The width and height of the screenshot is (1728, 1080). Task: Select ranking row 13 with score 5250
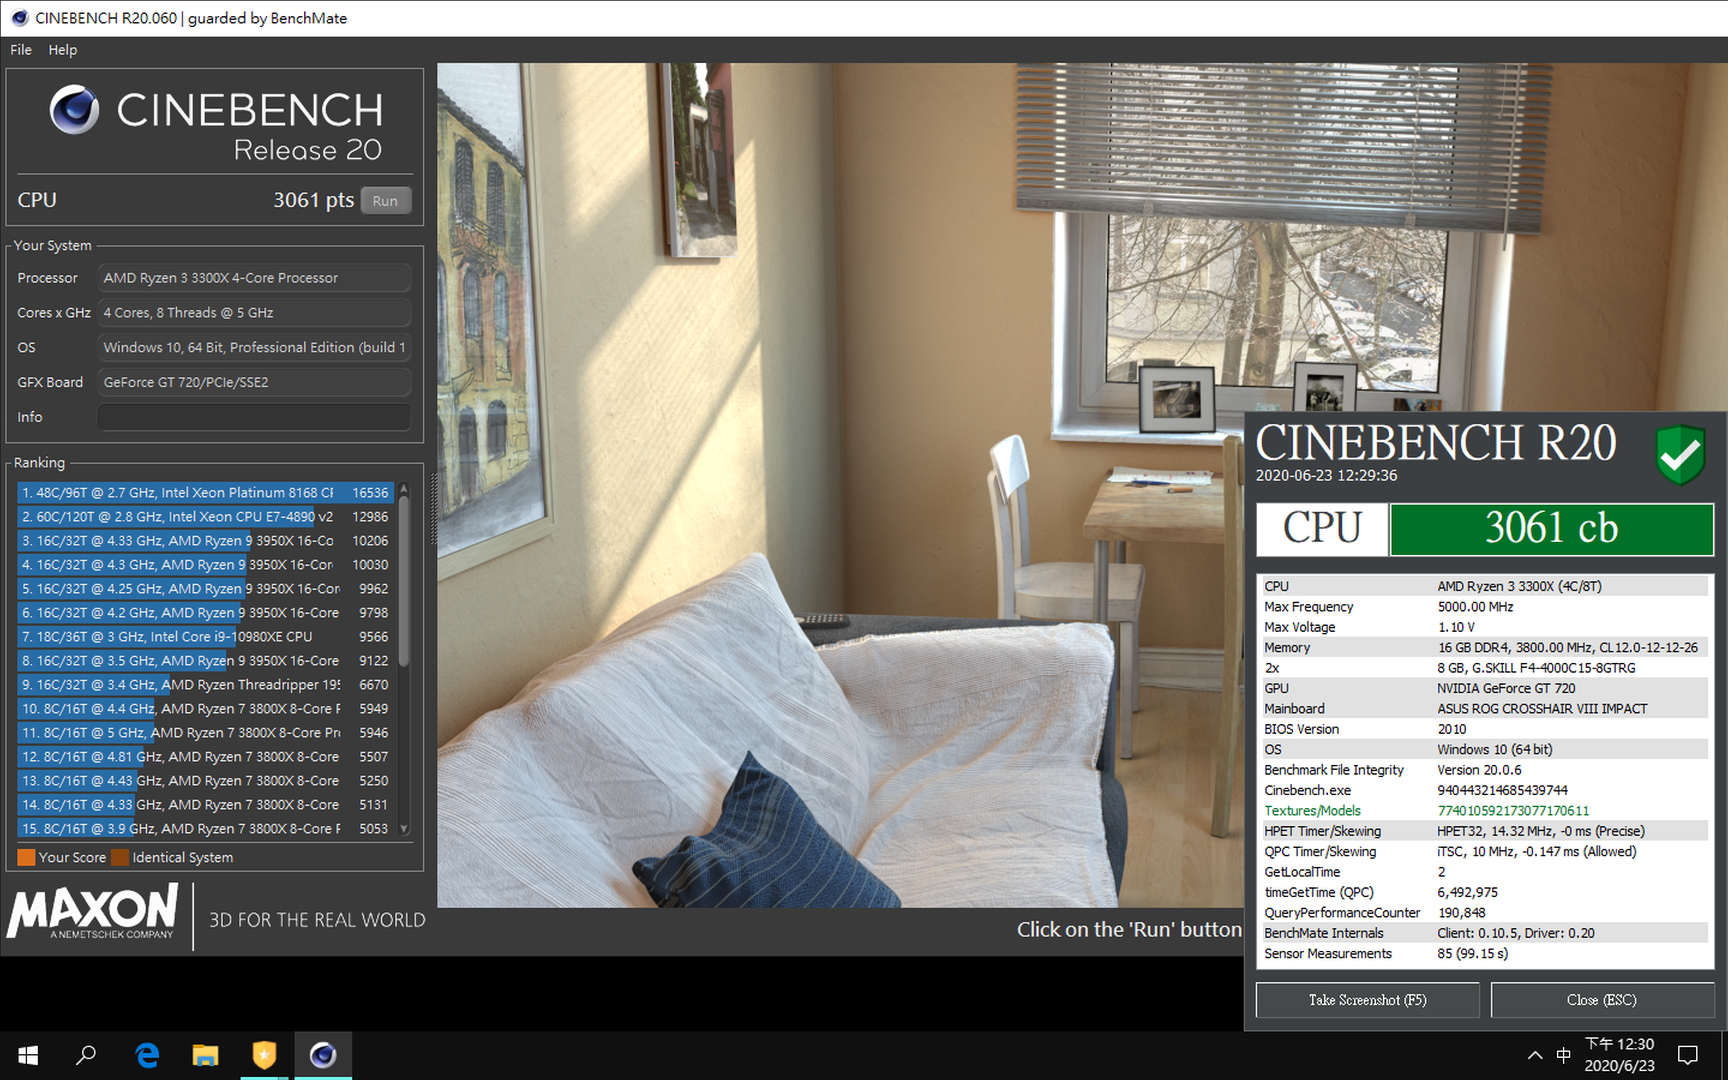pos(205,781)
